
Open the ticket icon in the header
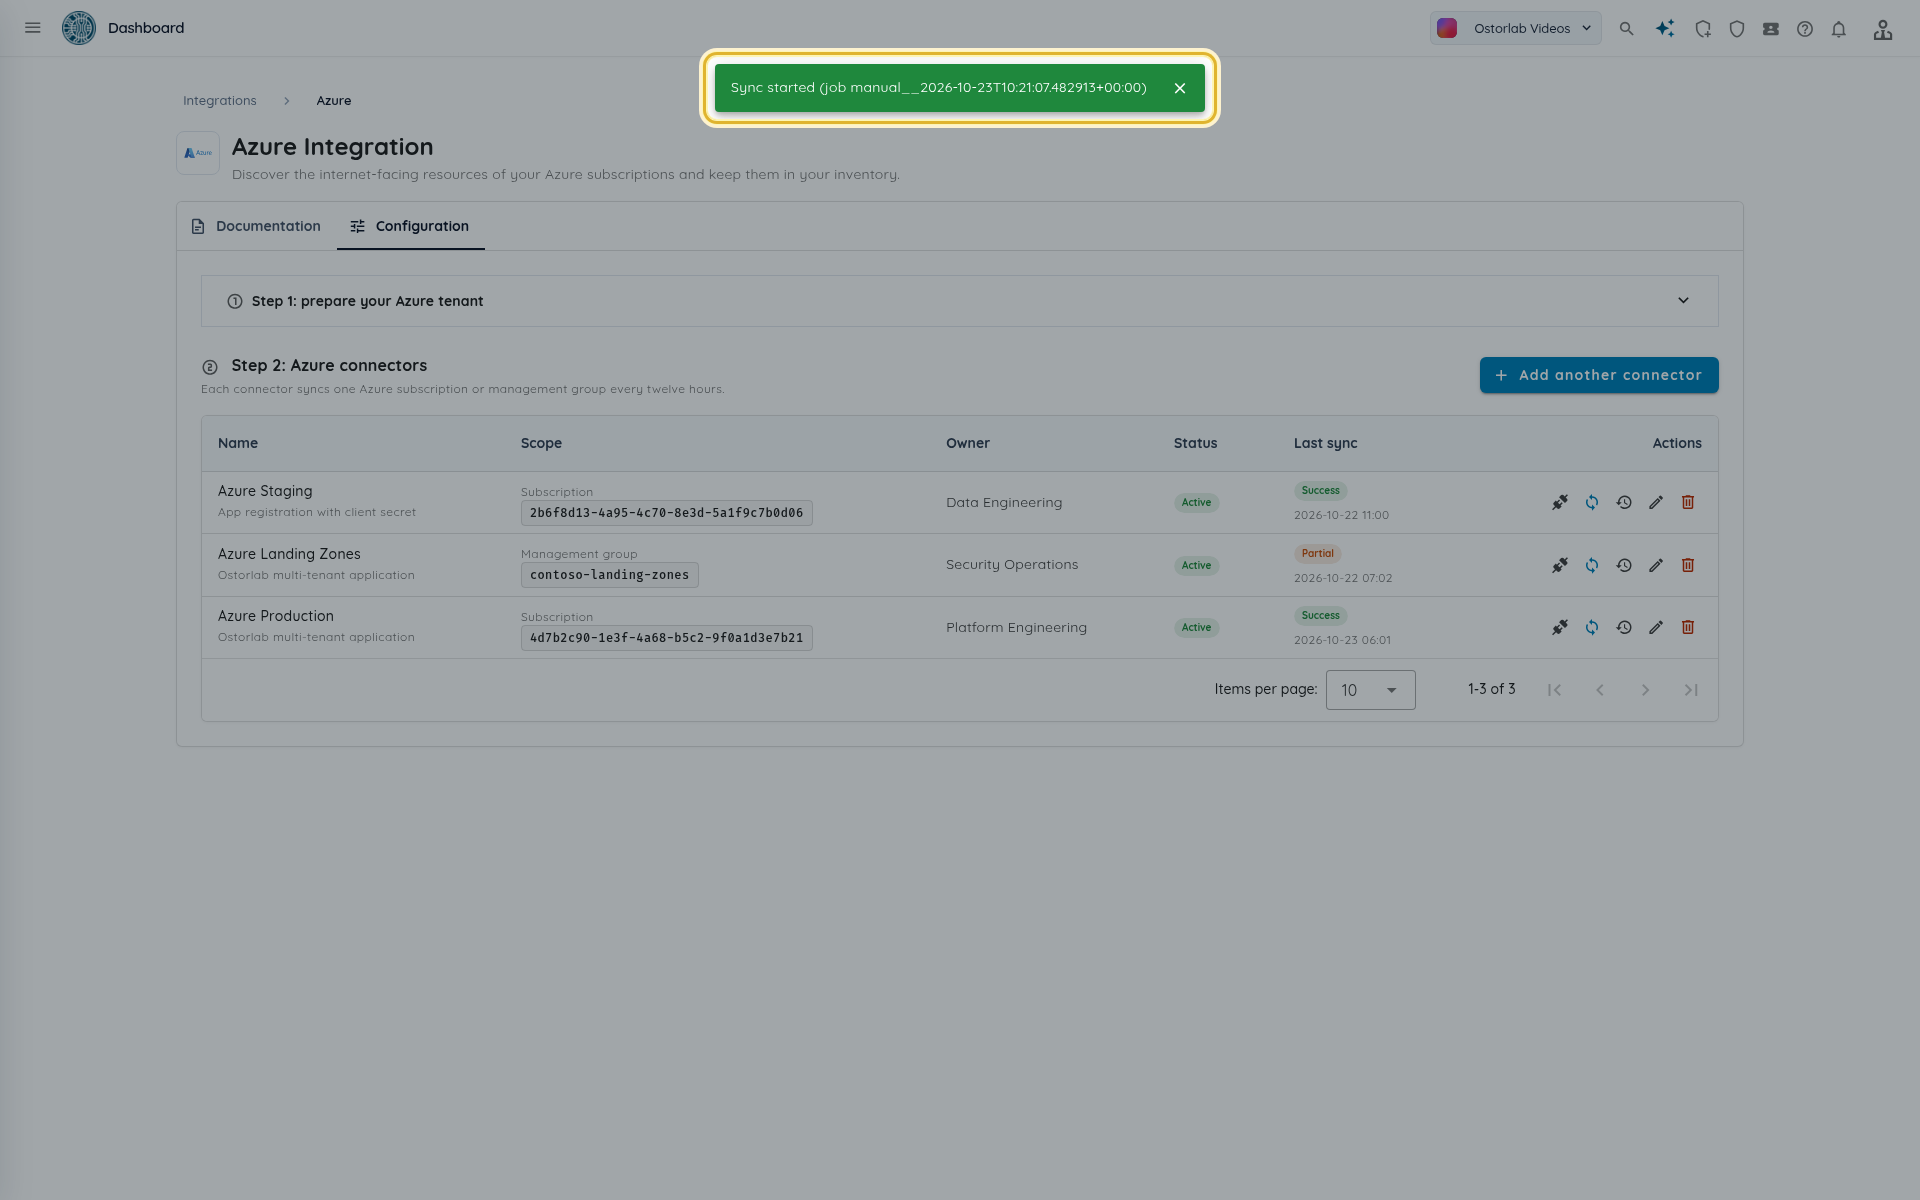(x=1771, y=29)
